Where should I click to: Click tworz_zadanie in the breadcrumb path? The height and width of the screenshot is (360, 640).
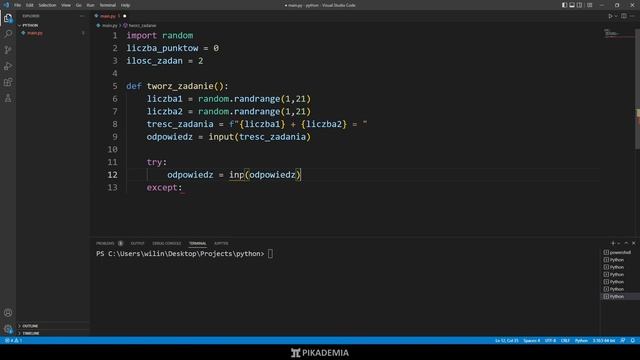pyautogui.click(x=142, y=25)
